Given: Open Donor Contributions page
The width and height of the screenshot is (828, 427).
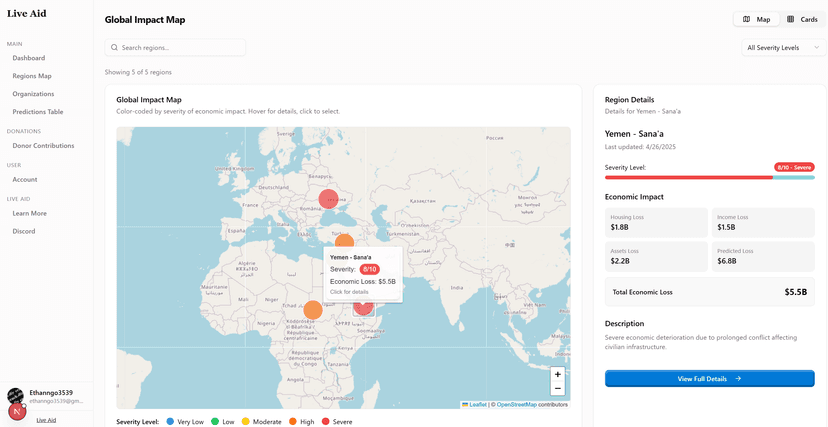Looking at the screenshot, I should tap(43, 146).
